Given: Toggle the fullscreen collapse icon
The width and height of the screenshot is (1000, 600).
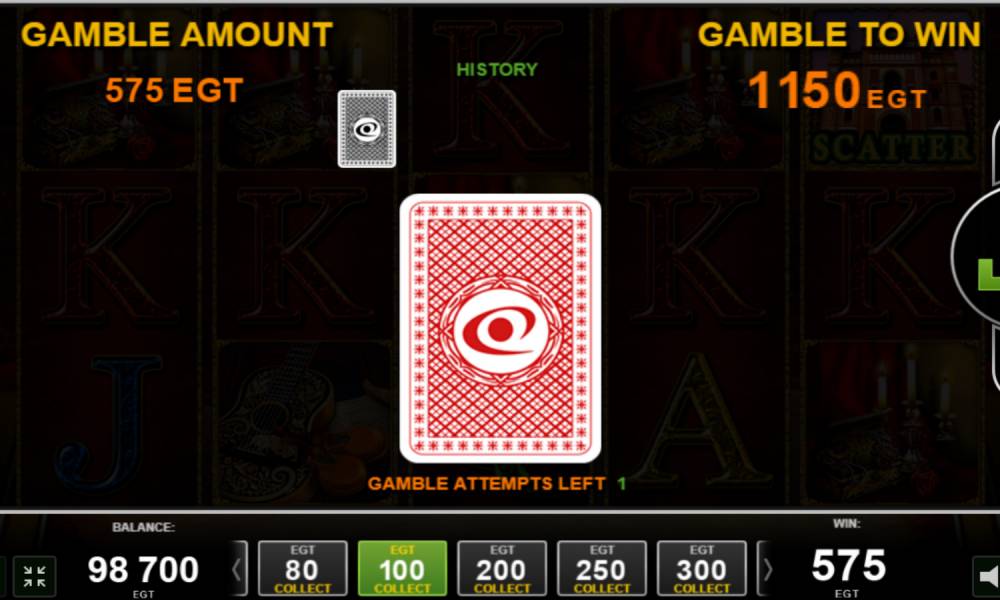Looking at the screenshot, I should click(34, 576).
